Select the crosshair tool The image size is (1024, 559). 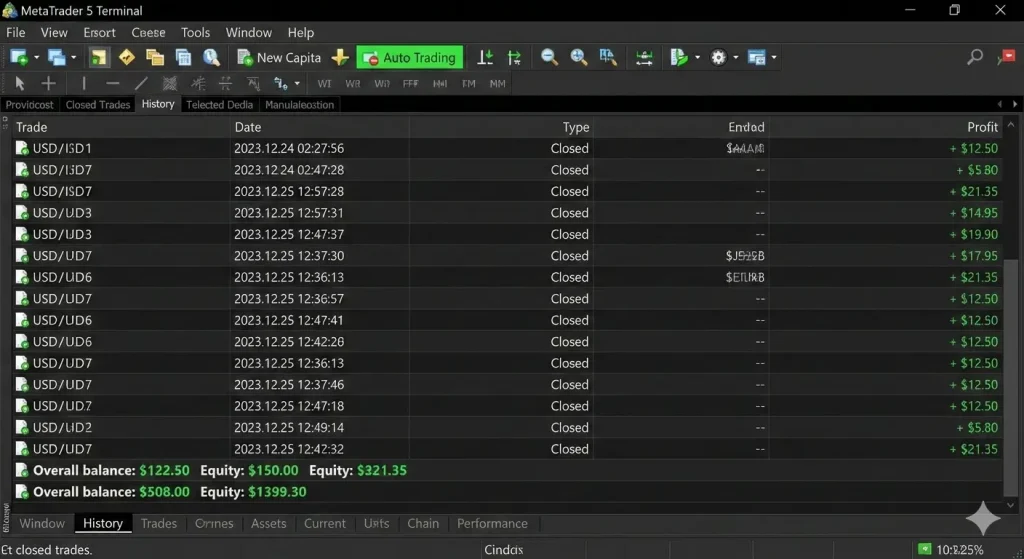[x=48, y=84]
